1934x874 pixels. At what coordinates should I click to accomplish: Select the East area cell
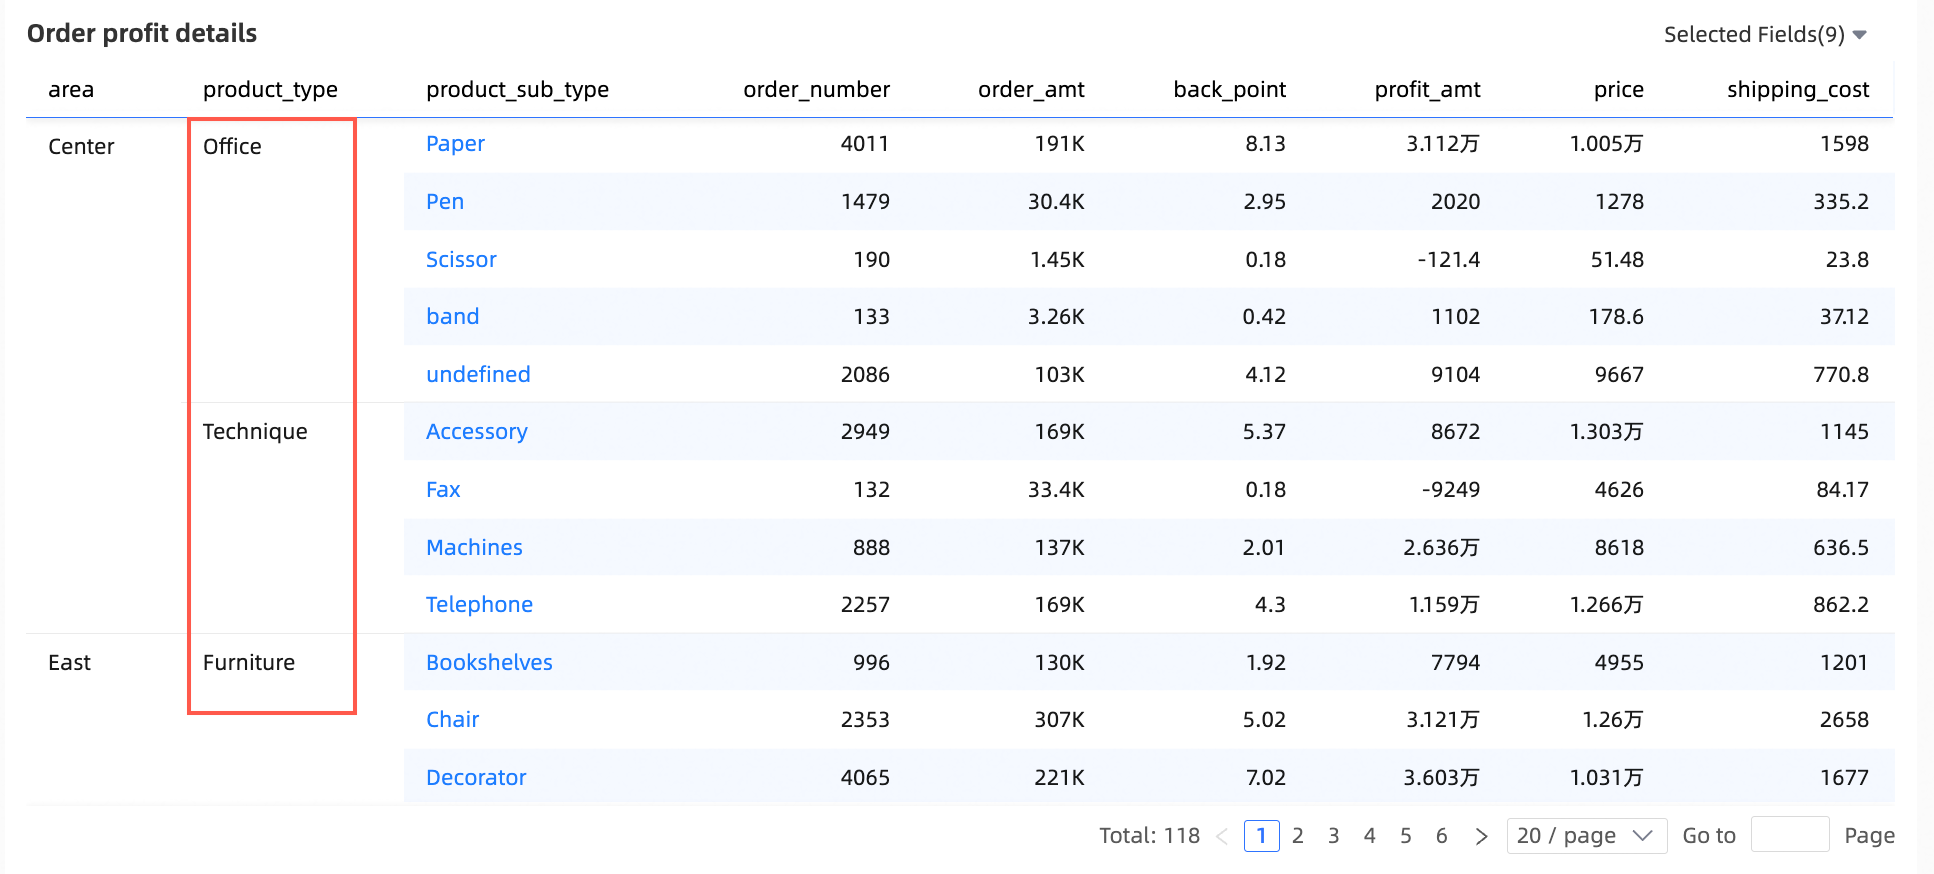(x=69, y=662)
